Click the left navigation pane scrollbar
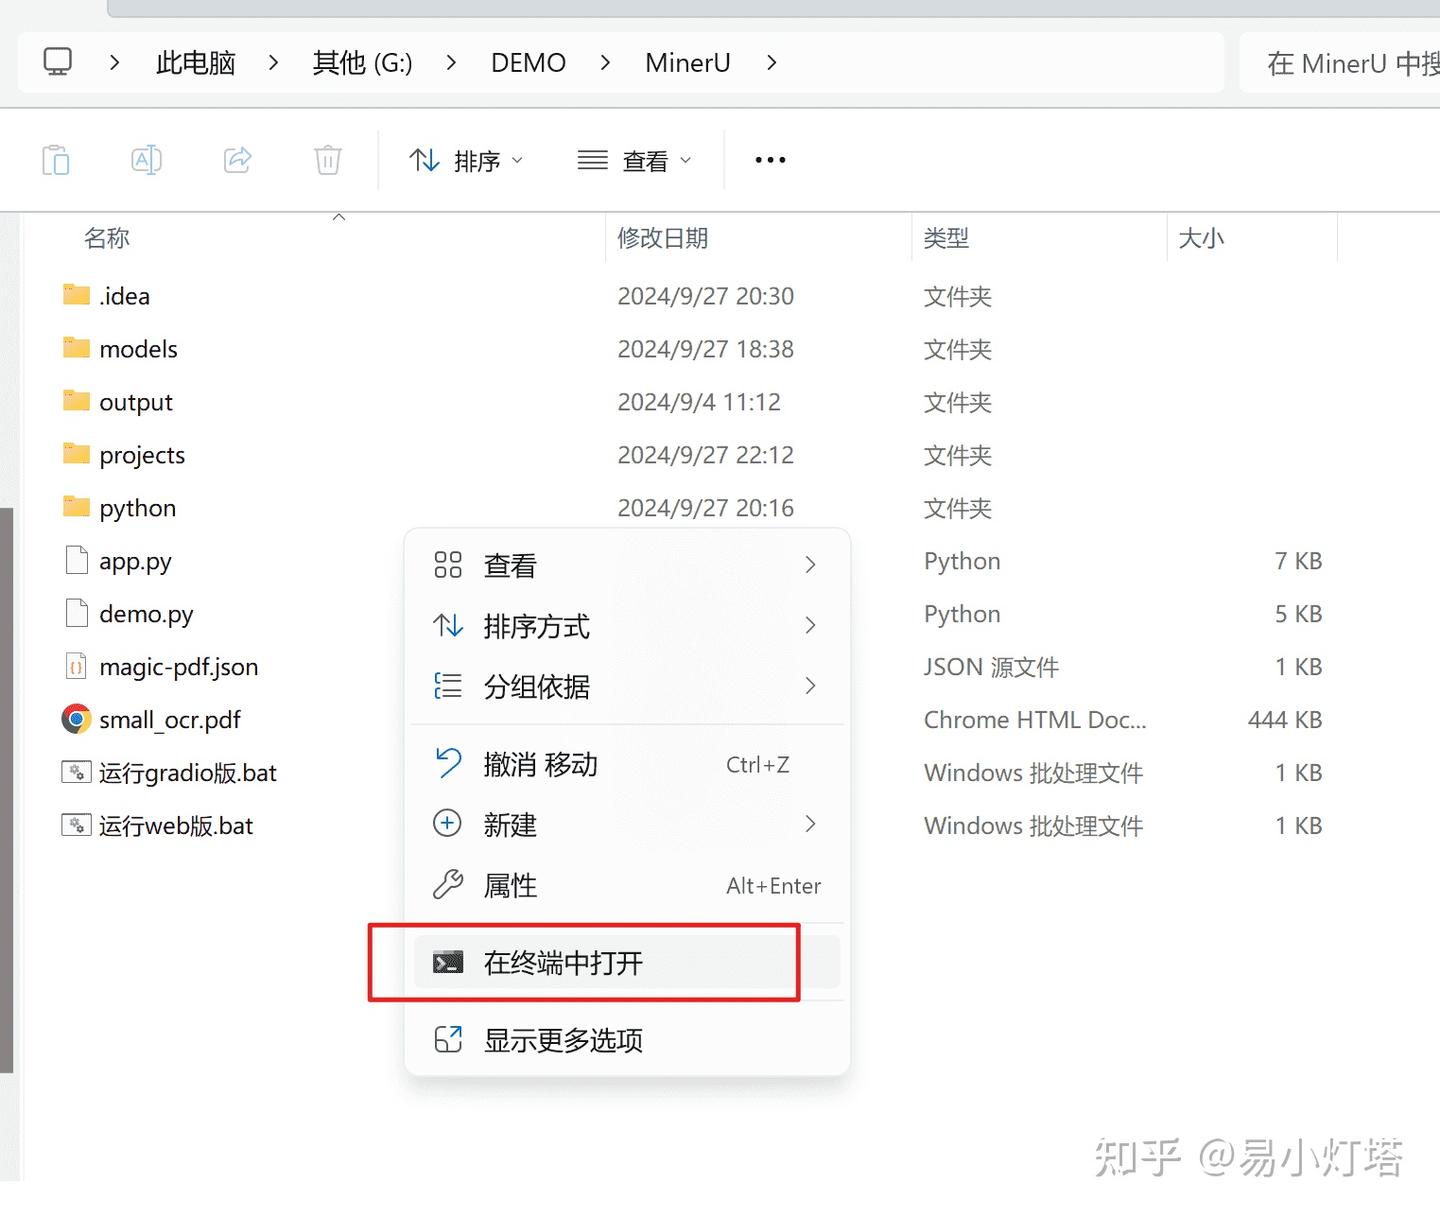The width and height of the screenshot is (1440, 1217). tap(7, 790)
